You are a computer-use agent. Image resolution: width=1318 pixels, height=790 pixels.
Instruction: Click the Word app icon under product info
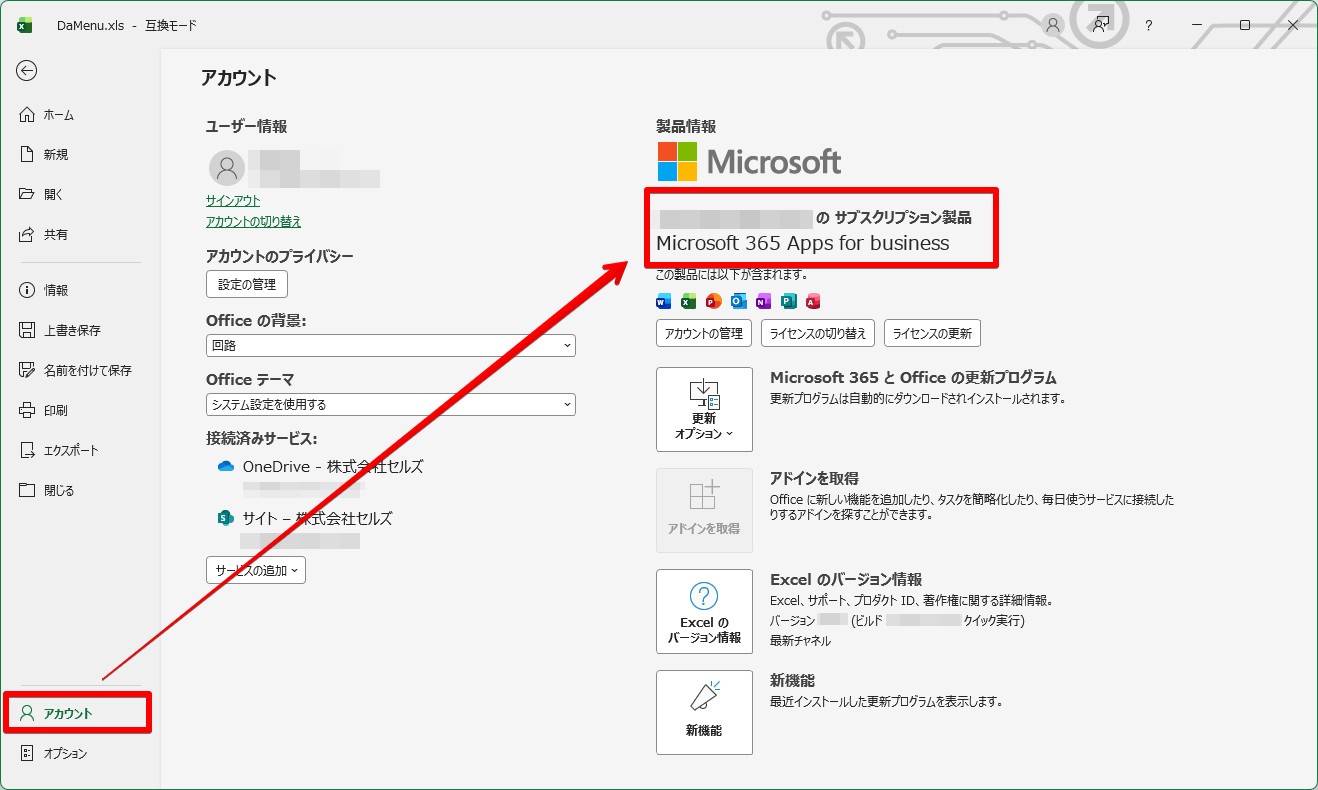point(664,301)
